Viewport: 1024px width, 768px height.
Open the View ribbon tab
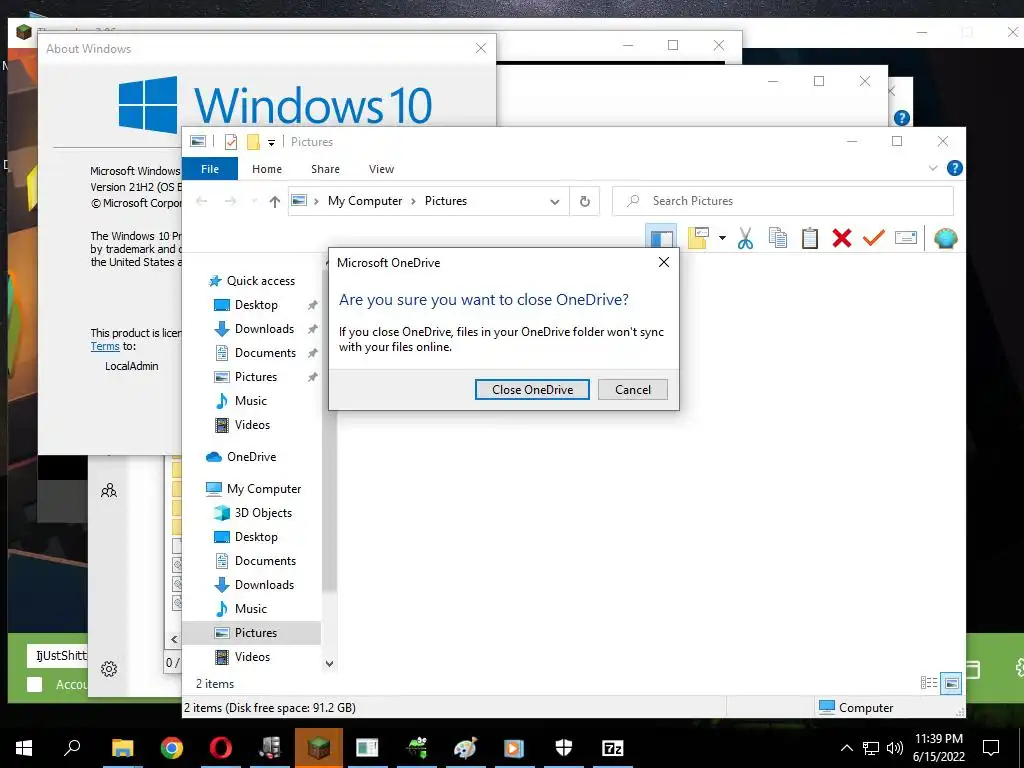381,168
